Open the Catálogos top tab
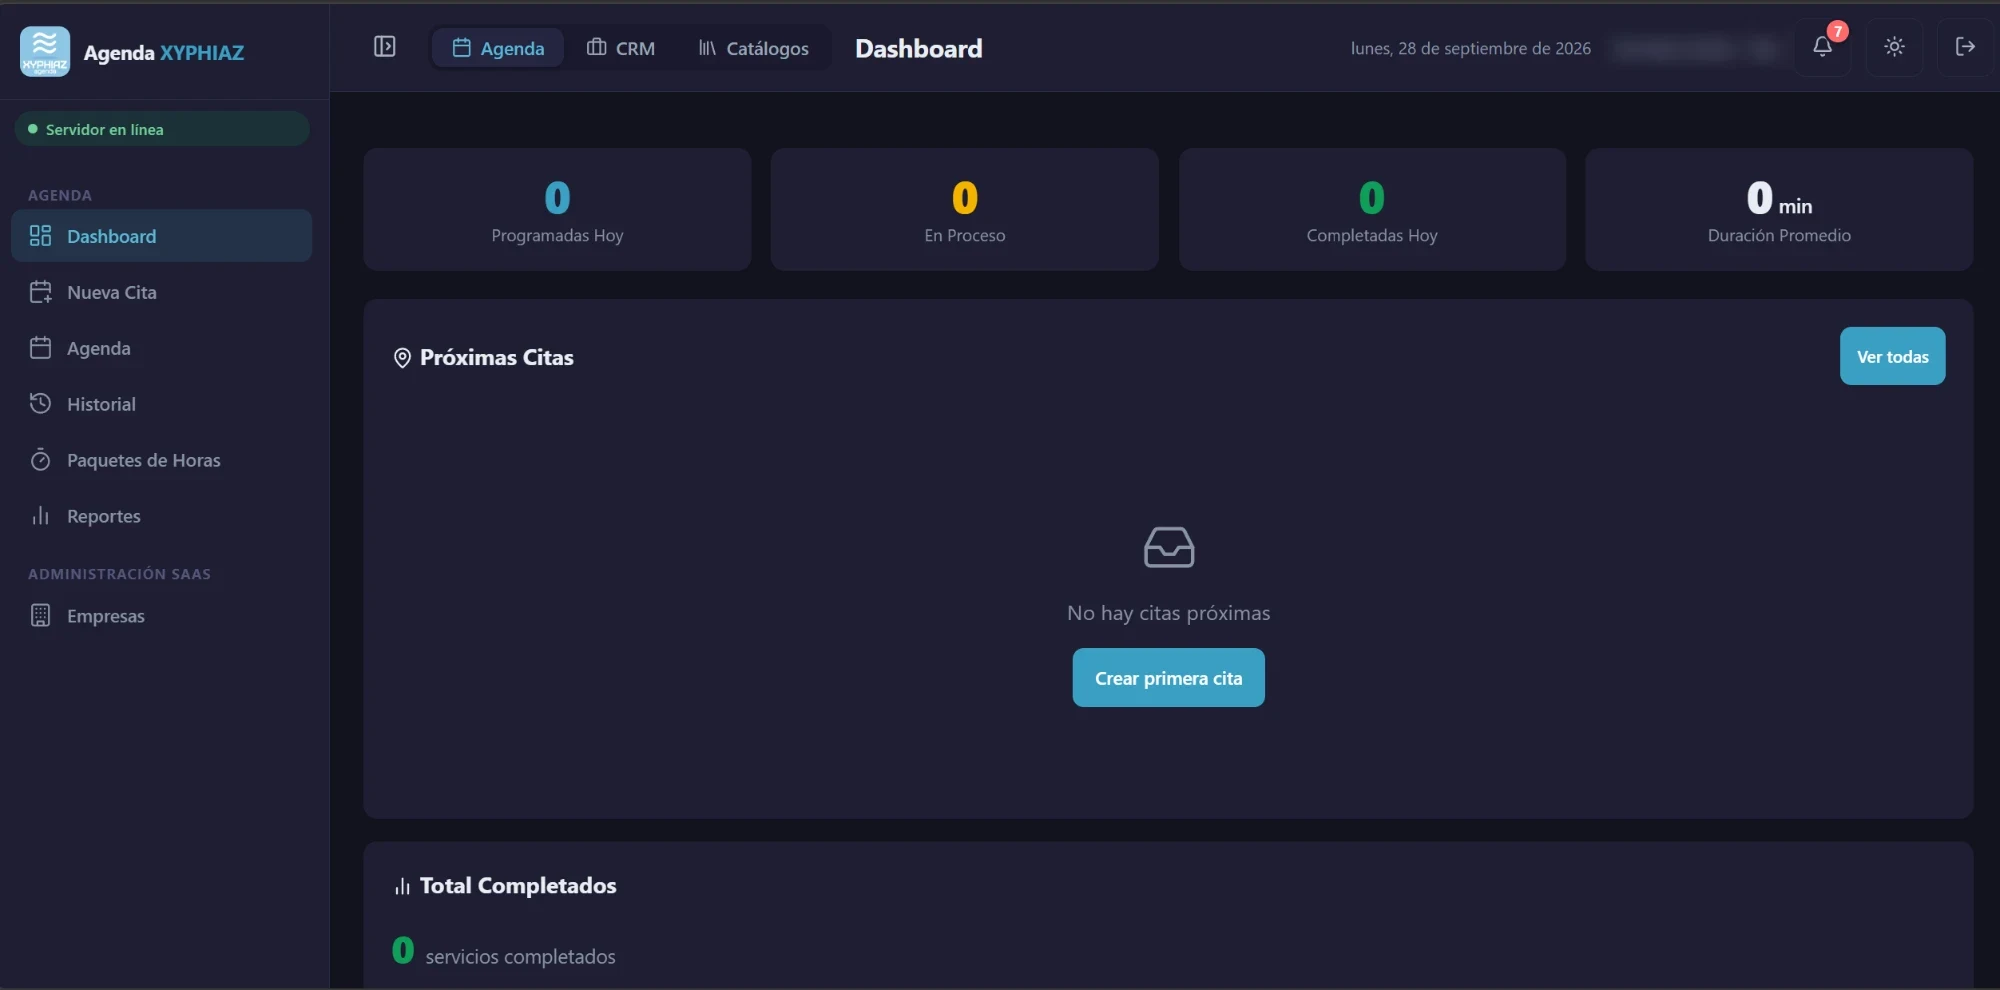 tap(753, 48)
